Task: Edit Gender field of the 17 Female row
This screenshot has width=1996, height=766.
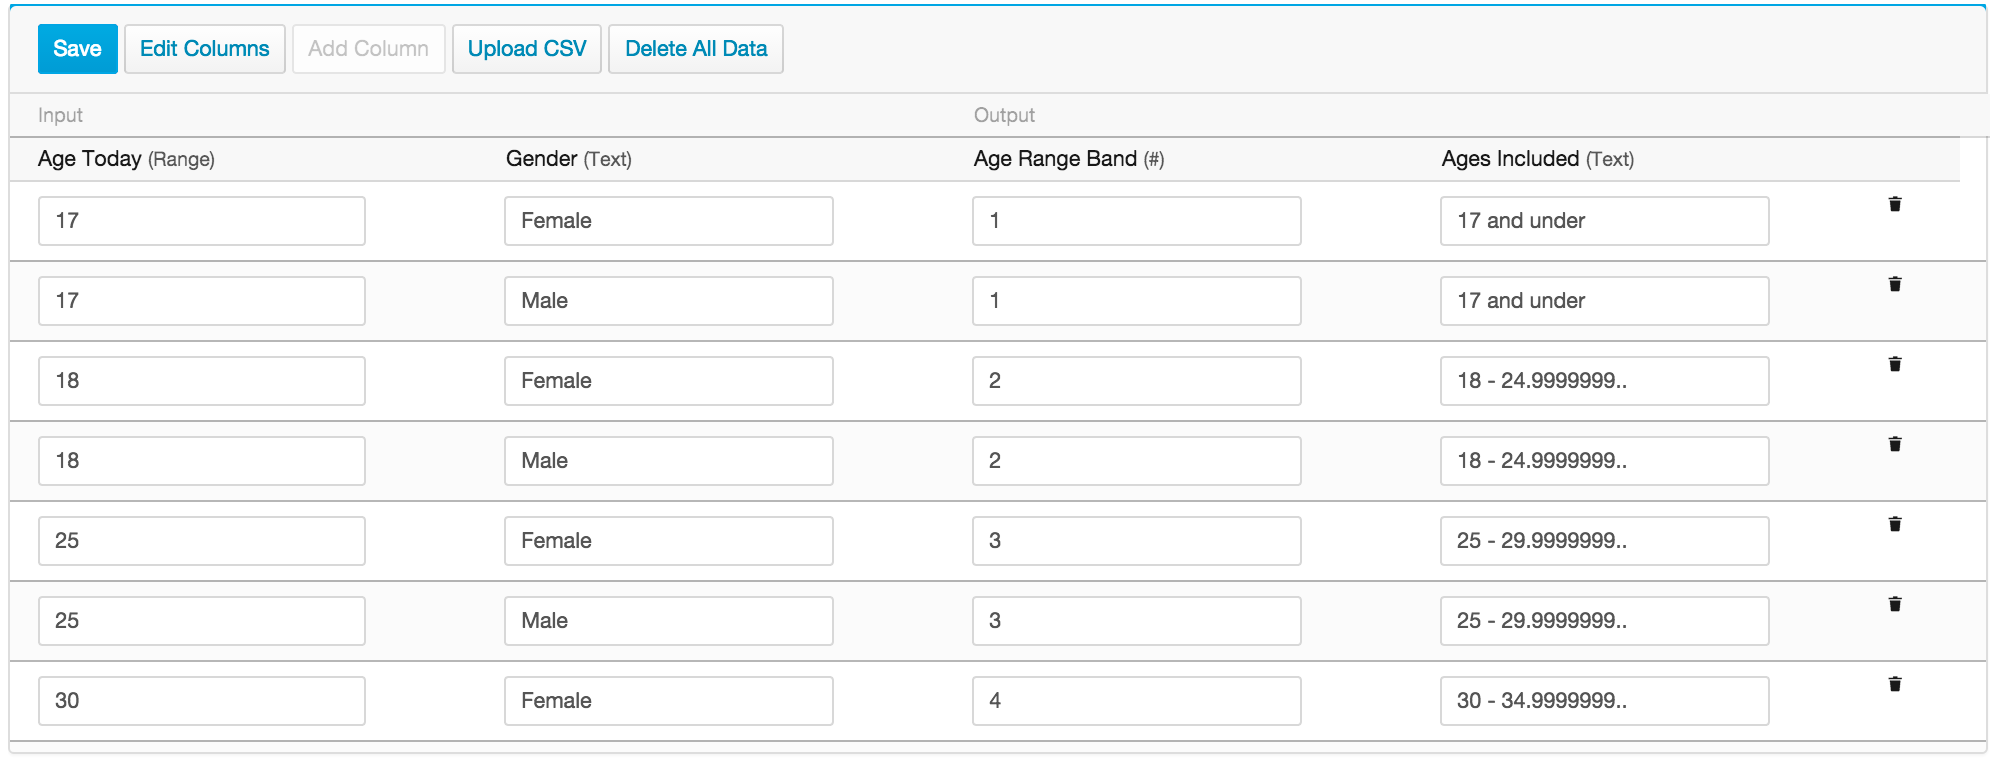Action: tap(669, 221)
